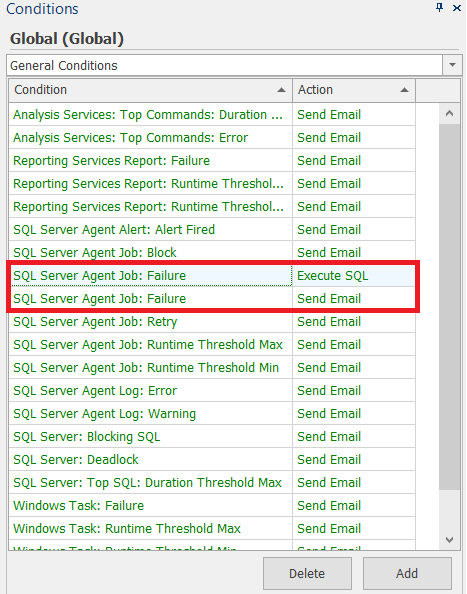Select SQL Server Agent Alert: Alert Fired
Image resolution: width=467 pixels, height=594 pixels.
(150, 230)
